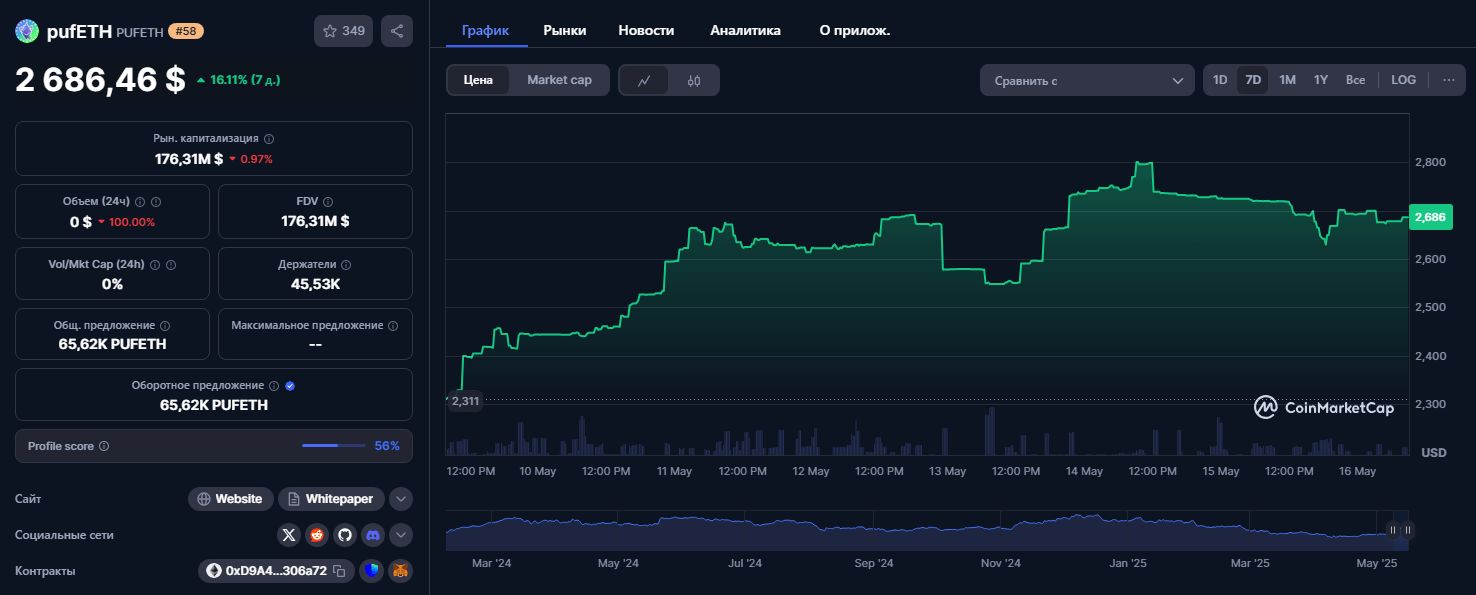Switch chart to Market cap mode
1476x595 pixels.
tap(559, 80)
